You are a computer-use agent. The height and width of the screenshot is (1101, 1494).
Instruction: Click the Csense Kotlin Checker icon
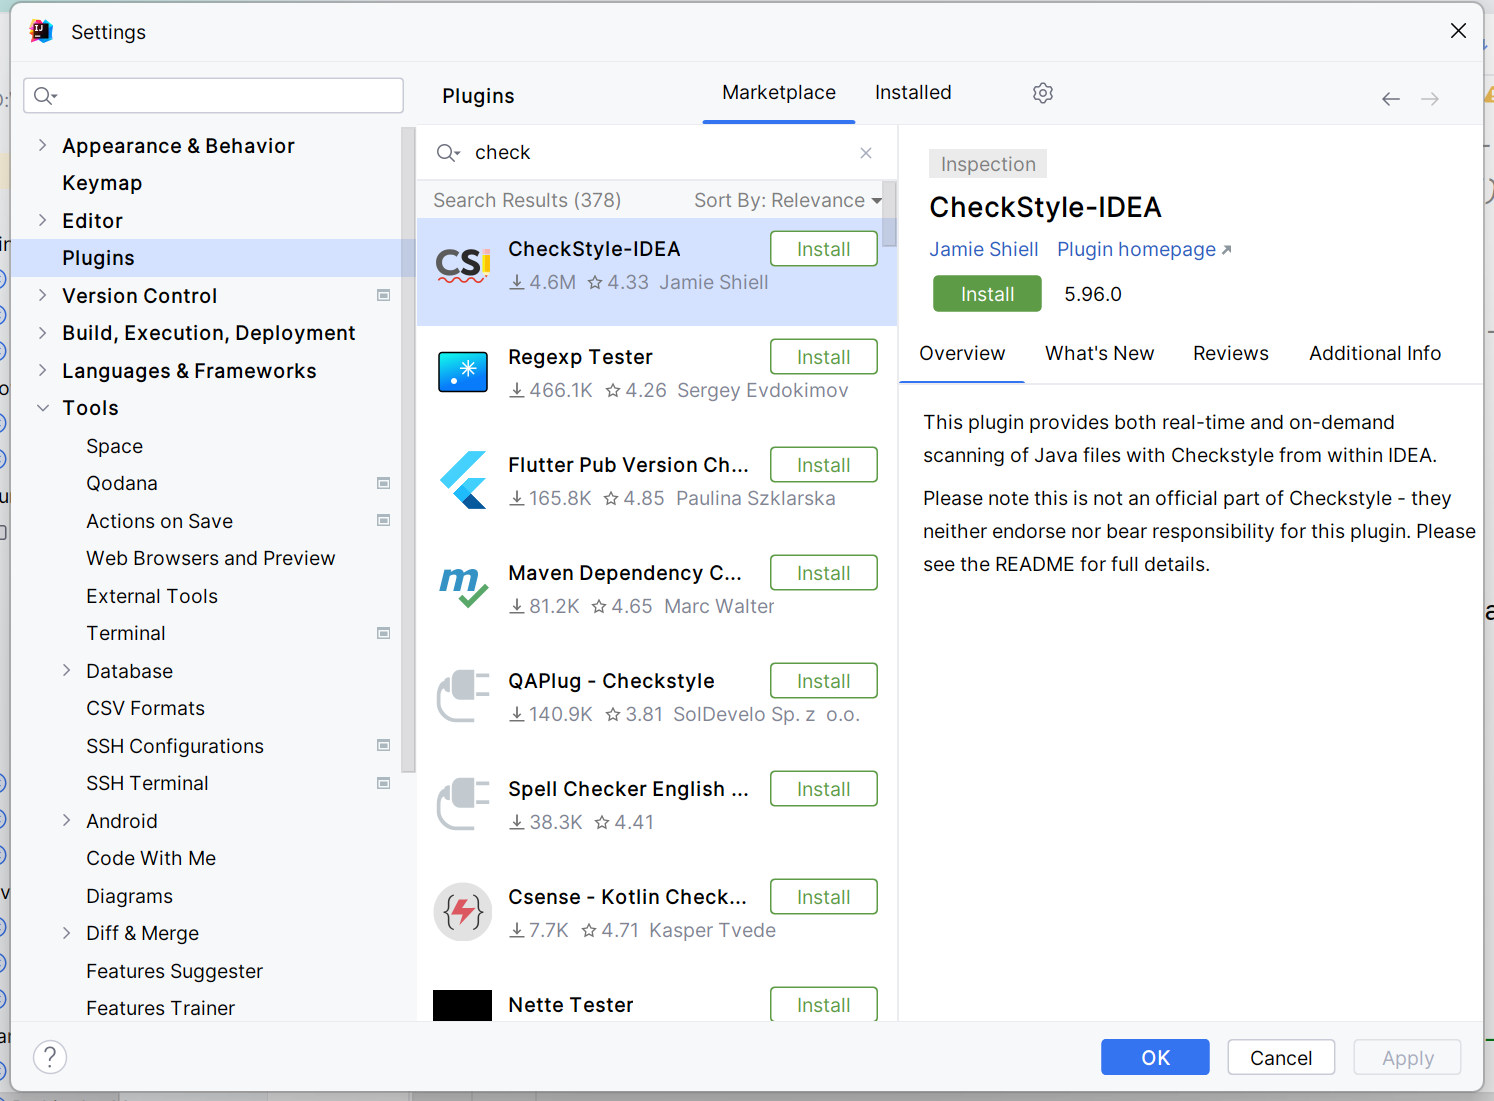coord(463,912)
